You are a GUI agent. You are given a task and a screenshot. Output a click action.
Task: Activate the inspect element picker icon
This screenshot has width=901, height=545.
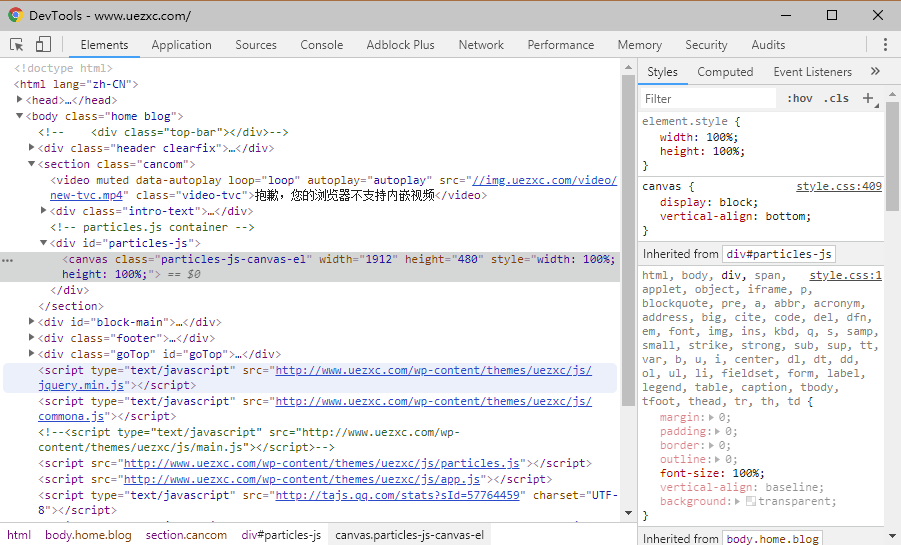pyautogui.click(x=17, y=45)
